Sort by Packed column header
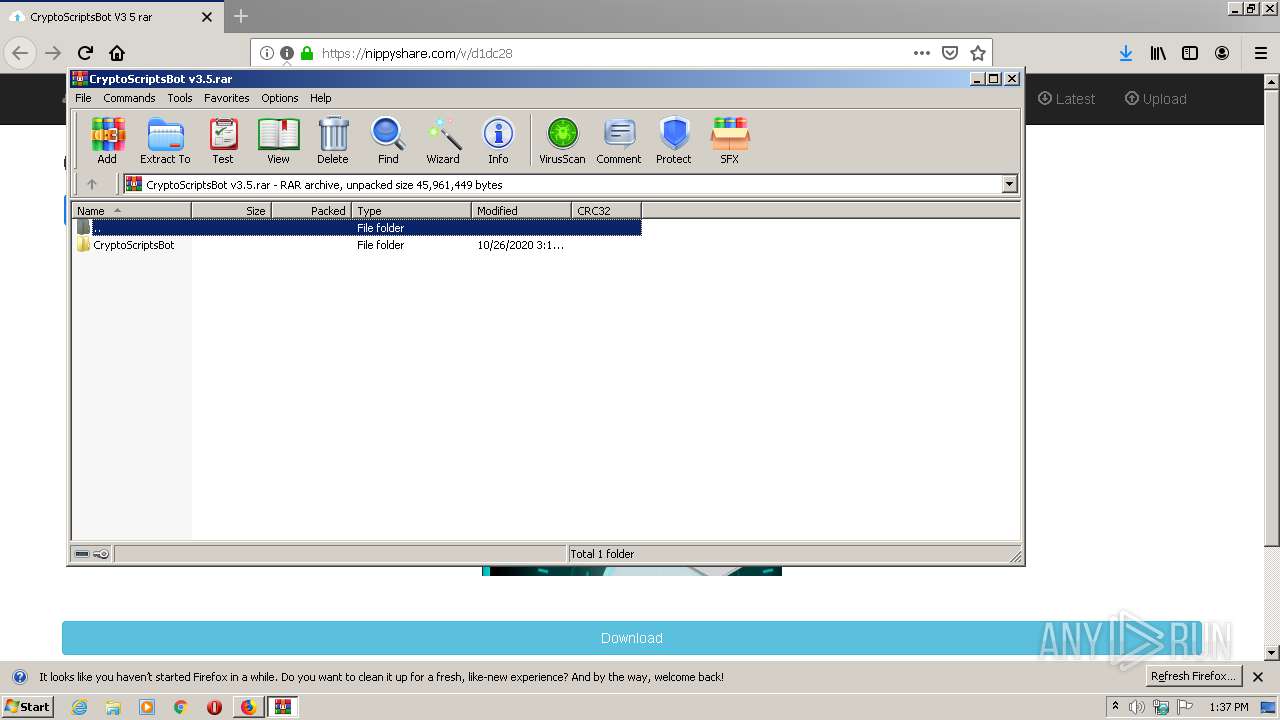Screen dimensions: 1280x720 (x=311, y=210)
